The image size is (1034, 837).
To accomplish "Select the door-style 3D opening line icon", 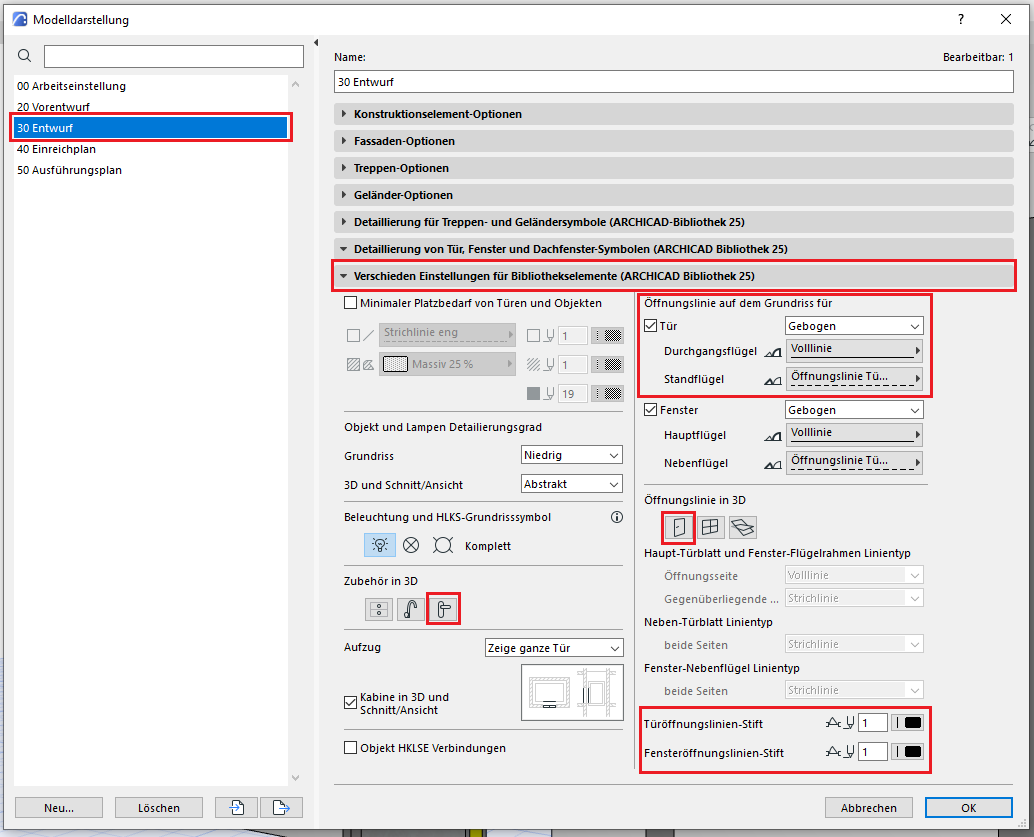I will tap(679, 526).
